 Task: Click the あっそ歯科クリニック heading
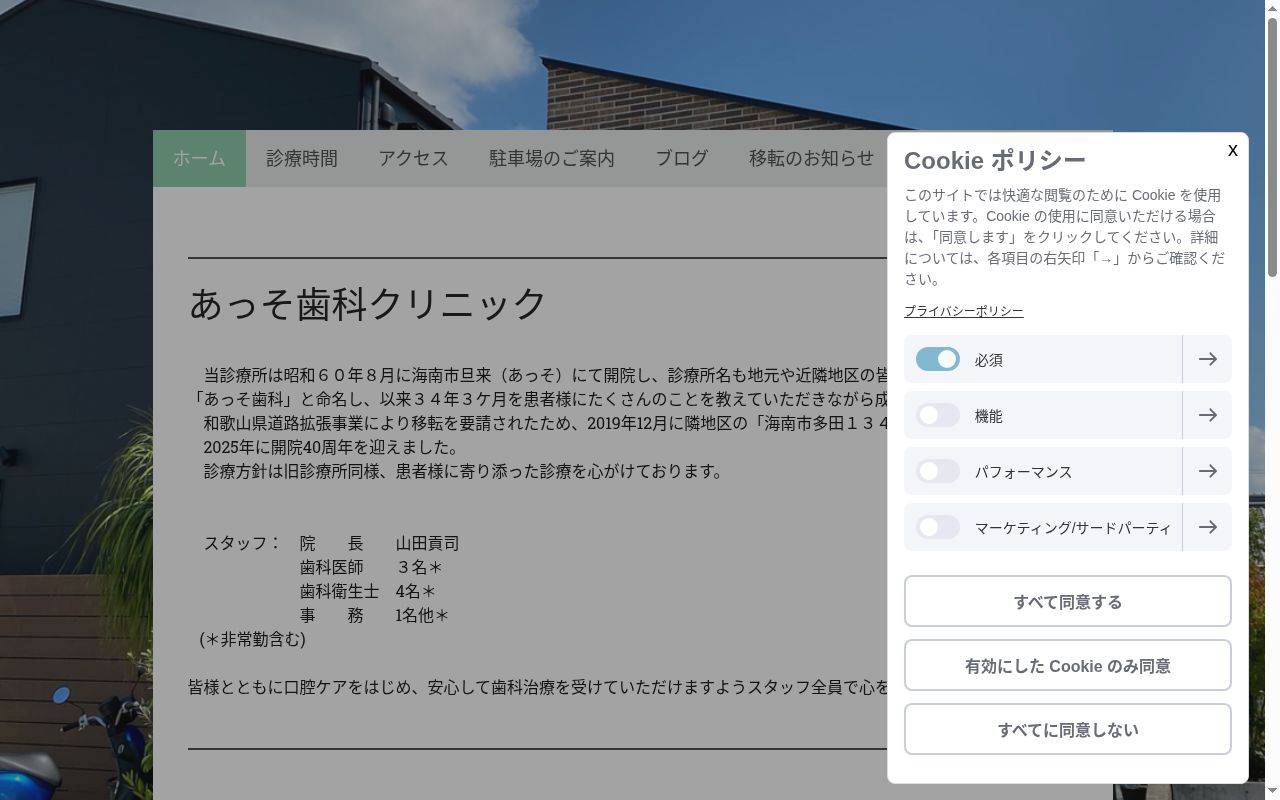tap(368, 303)
